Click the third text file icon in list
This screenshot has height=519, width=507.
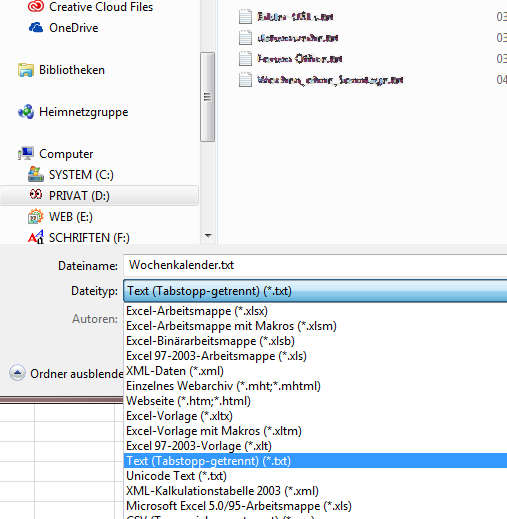[245, 58]
